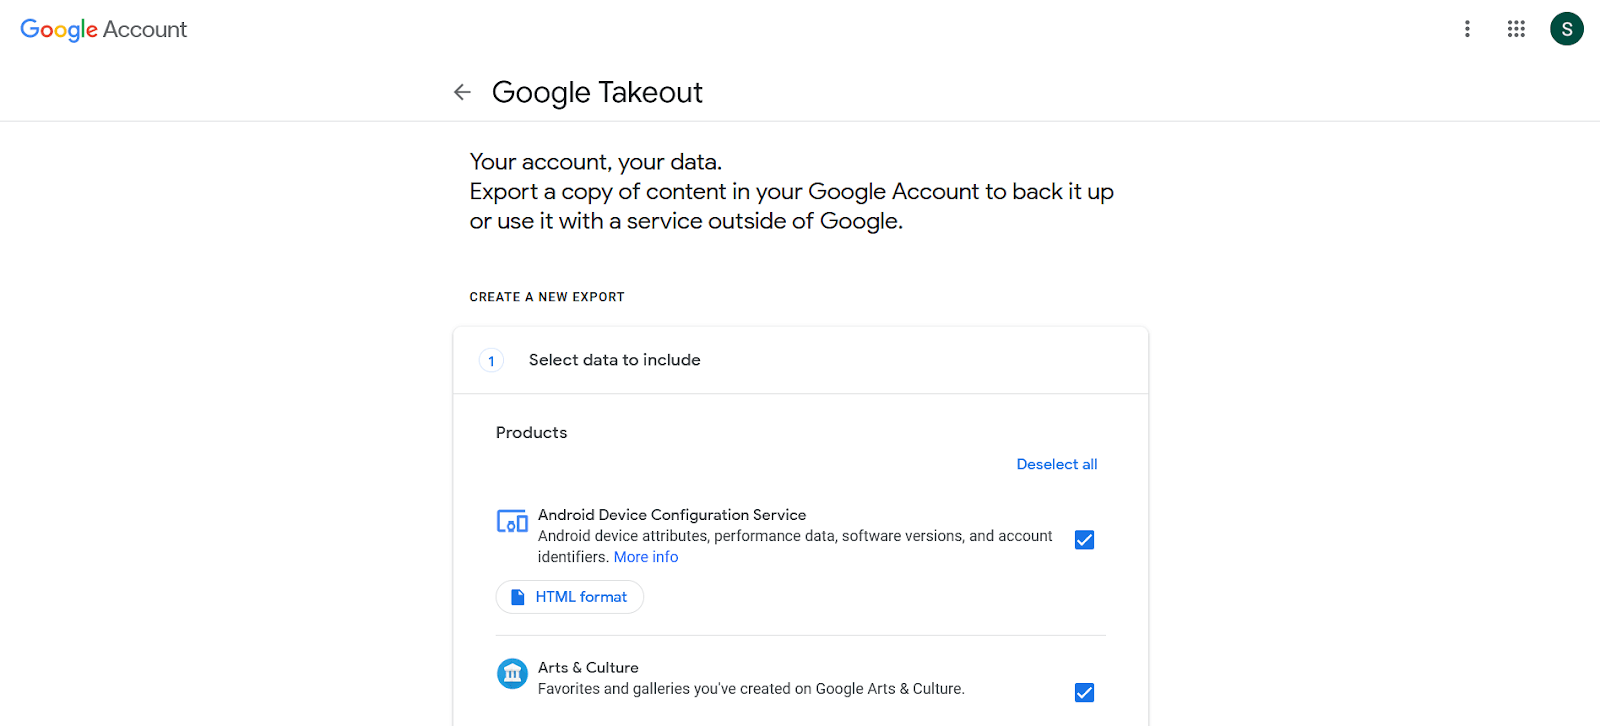The image size is (1600, 726).
Task: Expand the Select data to include step
Action: click(614, 360)
